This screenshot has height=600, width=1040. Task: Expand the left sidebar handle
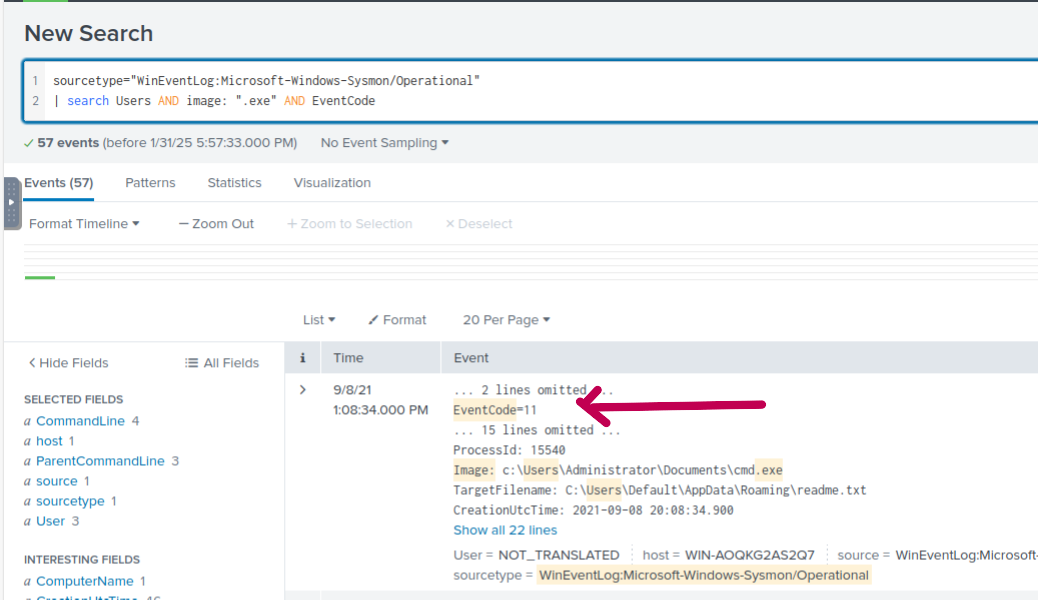(12, 203)
